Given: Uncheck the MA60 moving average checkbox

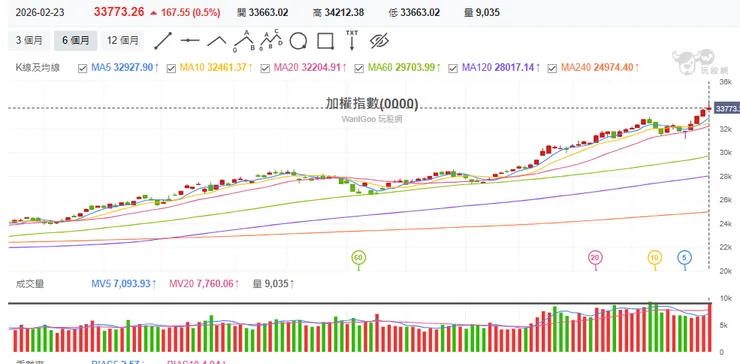Looking at the screenshot, I should (359, 68).
